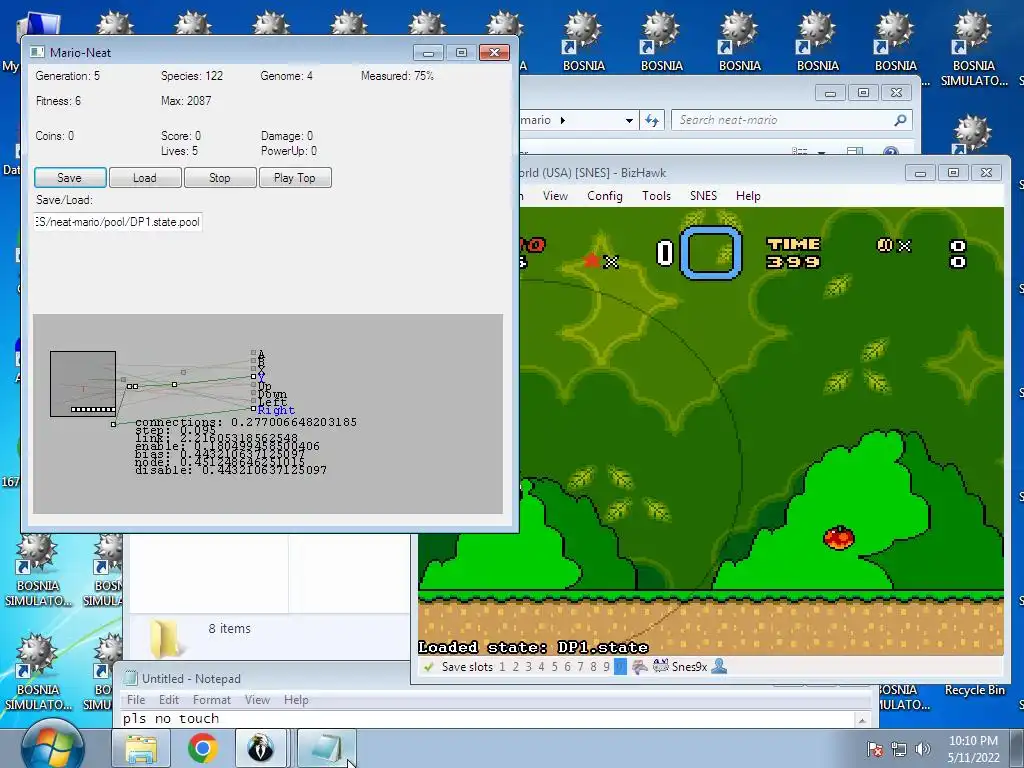The image size is (1024, 768).
Task: Click the Action Center flag tray icon
Action: [x=875, y=749]
